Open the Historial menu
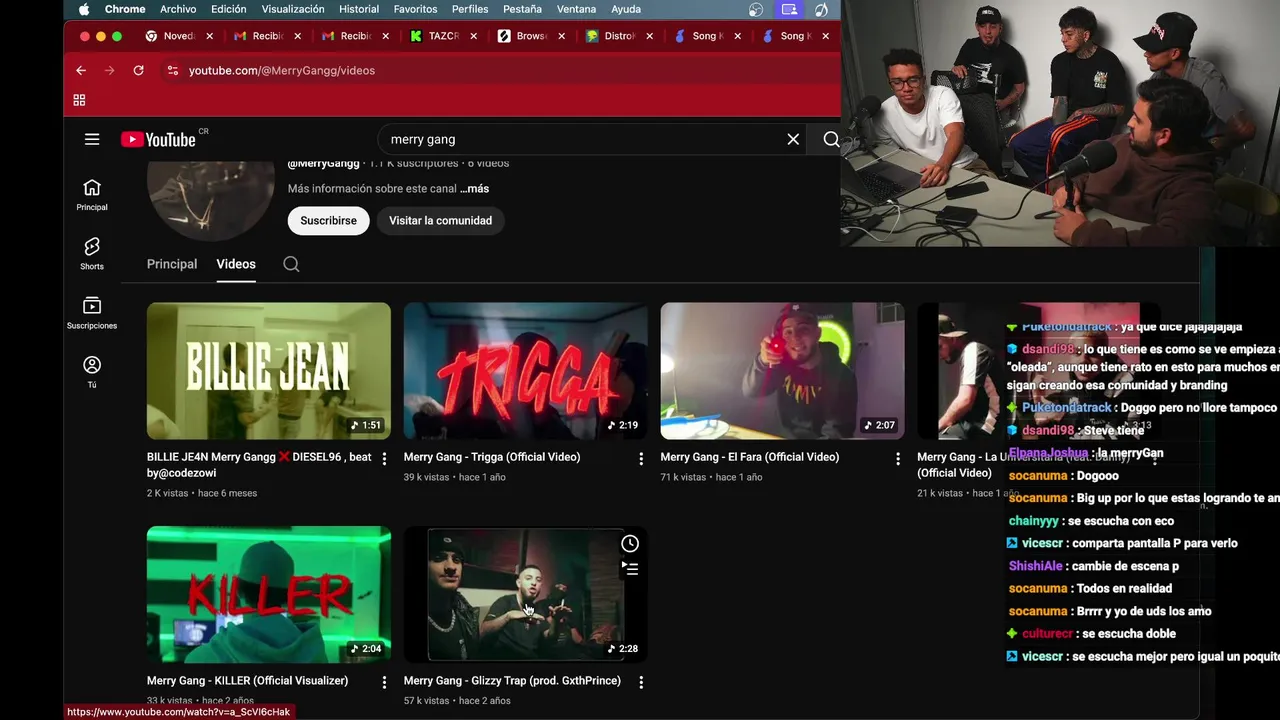Screen dimensions: 1280x720 (x=359, y=9)
